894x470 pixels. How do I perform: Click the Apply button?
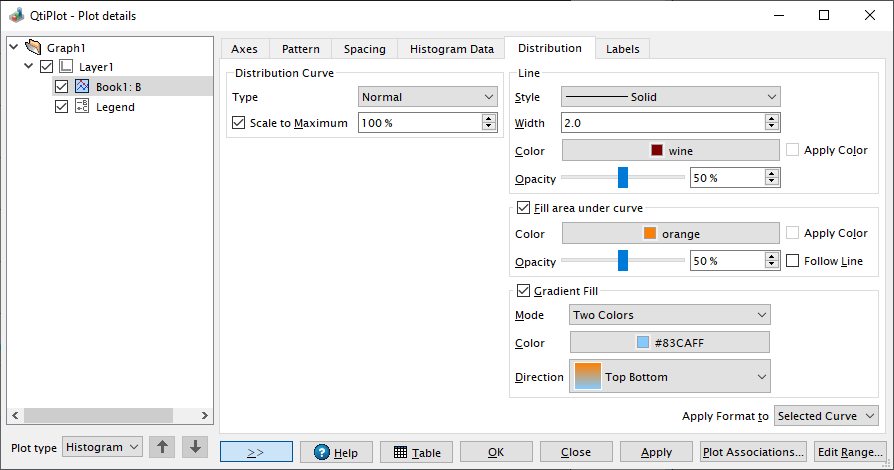[656, 452]
